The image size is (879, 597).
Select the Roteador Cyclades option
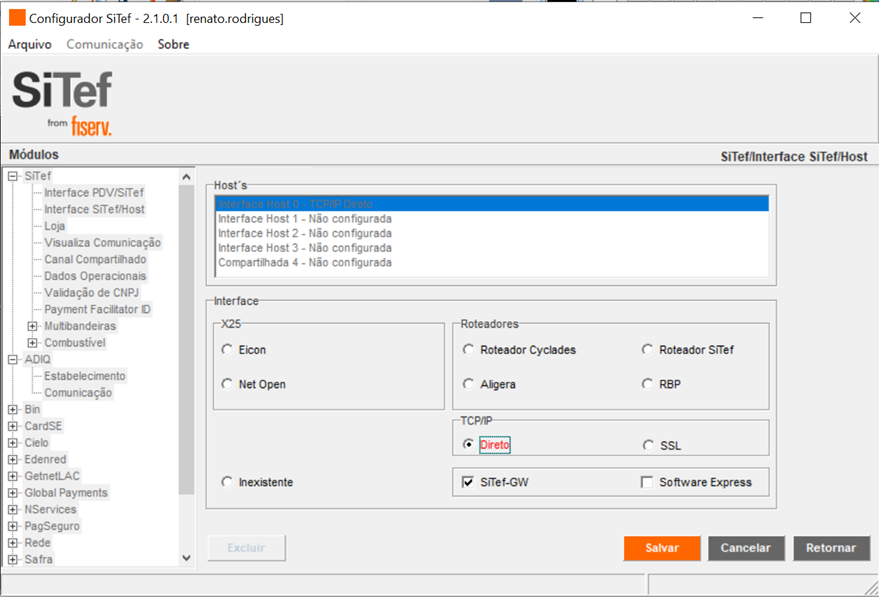pyautogui.click(x=469, y=350)
